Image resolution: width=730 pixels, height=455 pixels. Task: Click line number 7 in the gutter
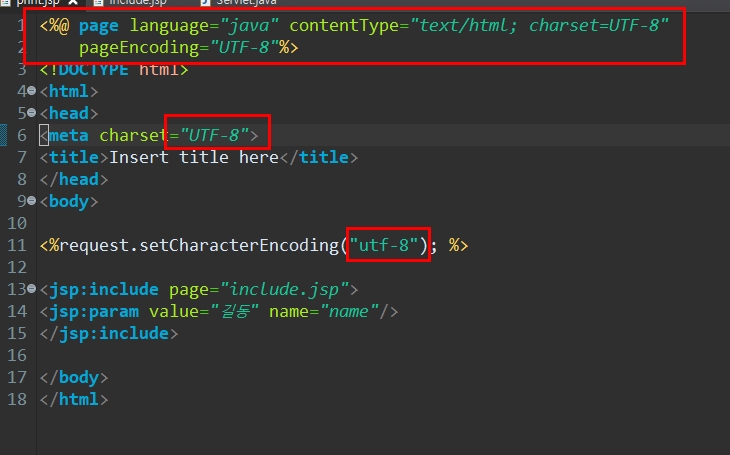22,157
